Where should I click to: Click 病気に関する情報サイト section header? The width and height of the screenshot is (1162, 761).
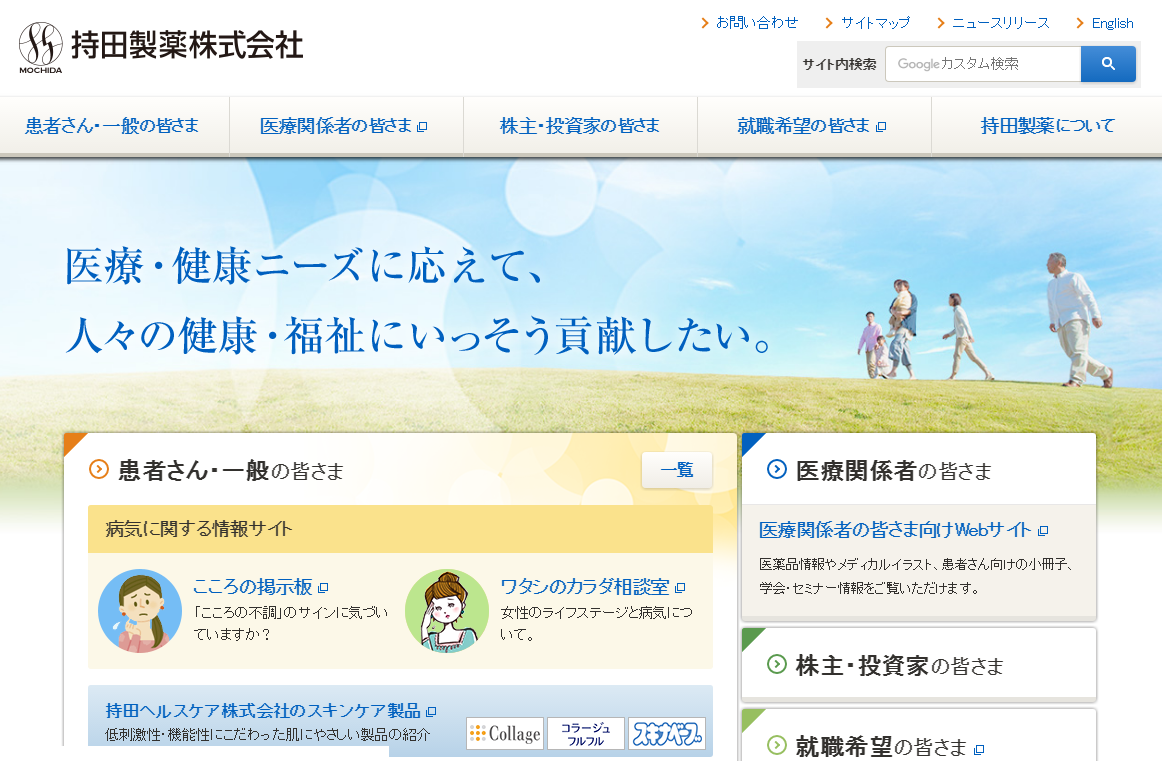(400, 529)
